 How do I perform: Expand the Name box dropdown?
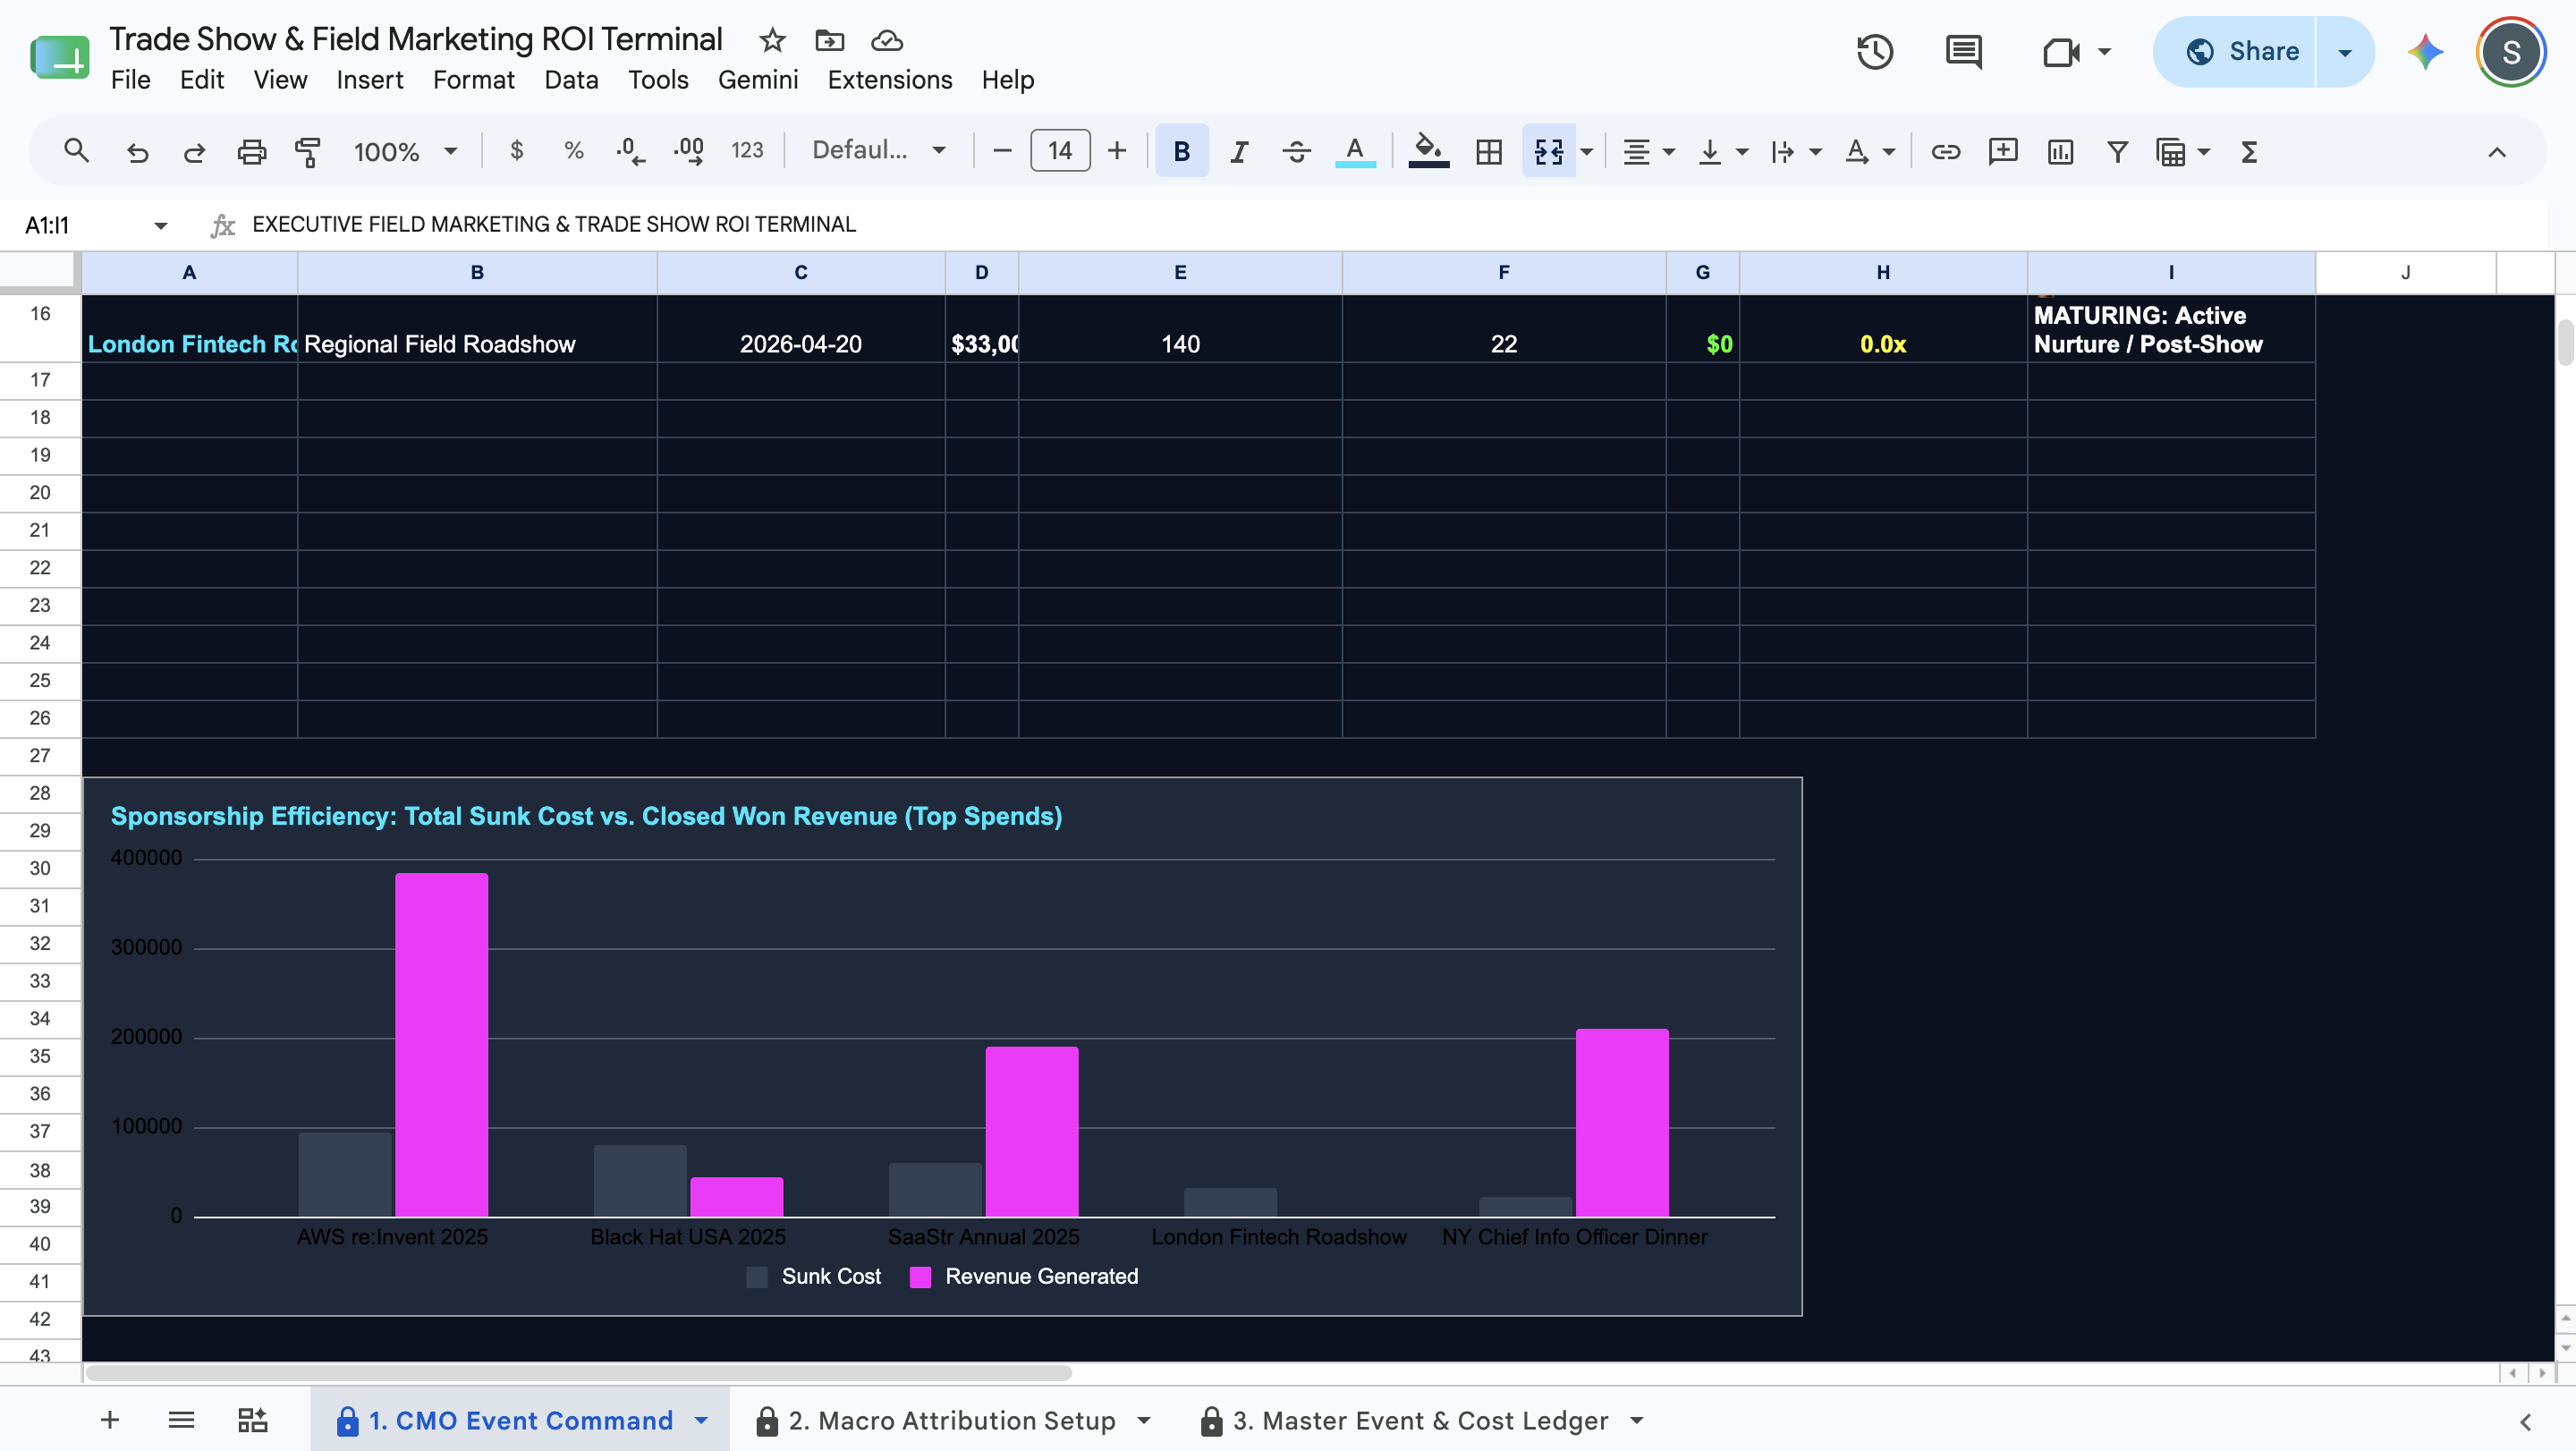[160, 225]
